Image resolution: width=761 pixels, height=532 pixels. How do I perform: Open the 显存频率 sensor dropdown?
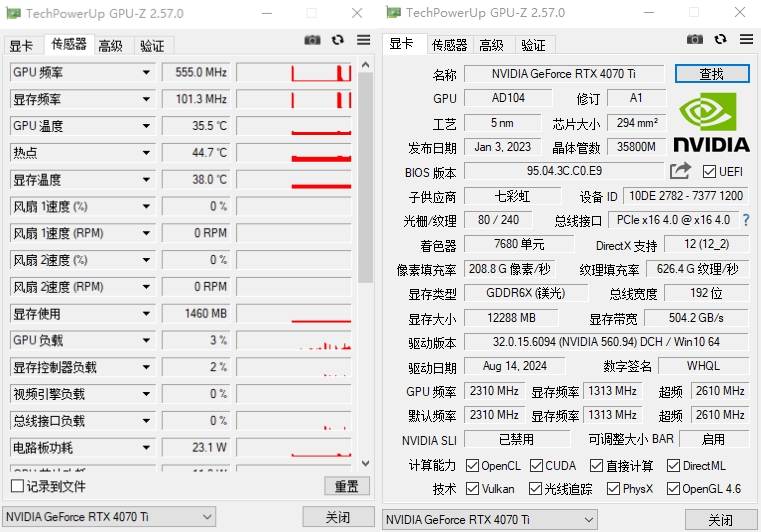pyautogui.click(x=146, y=99)
